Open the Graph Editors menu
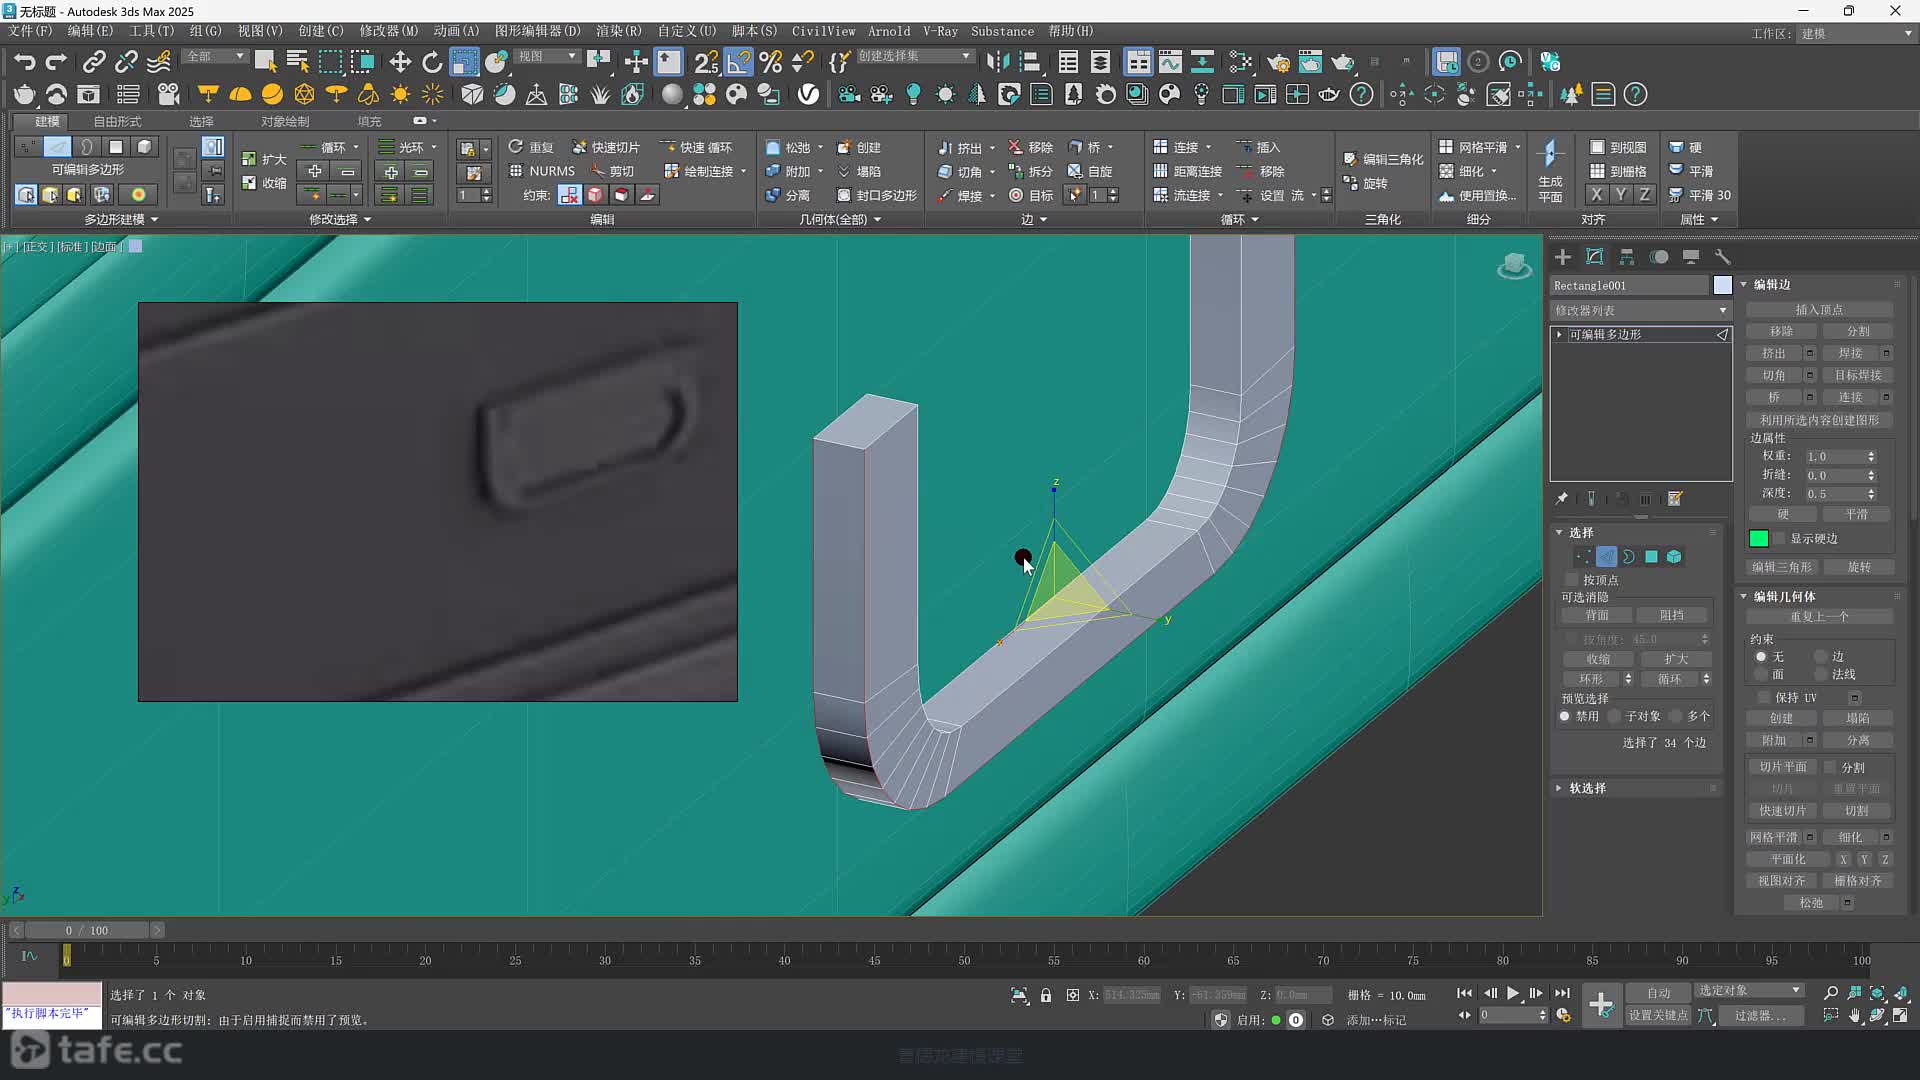 click(537, 31)
